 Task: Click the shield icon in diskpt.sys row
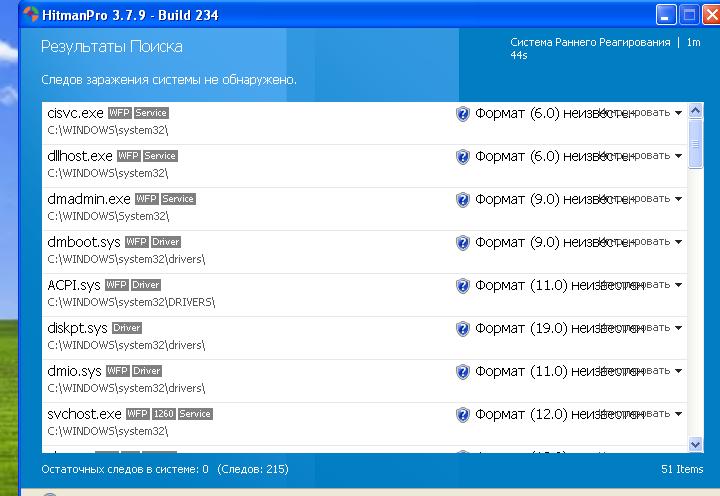pyautogui.click(x=462, y=328)
